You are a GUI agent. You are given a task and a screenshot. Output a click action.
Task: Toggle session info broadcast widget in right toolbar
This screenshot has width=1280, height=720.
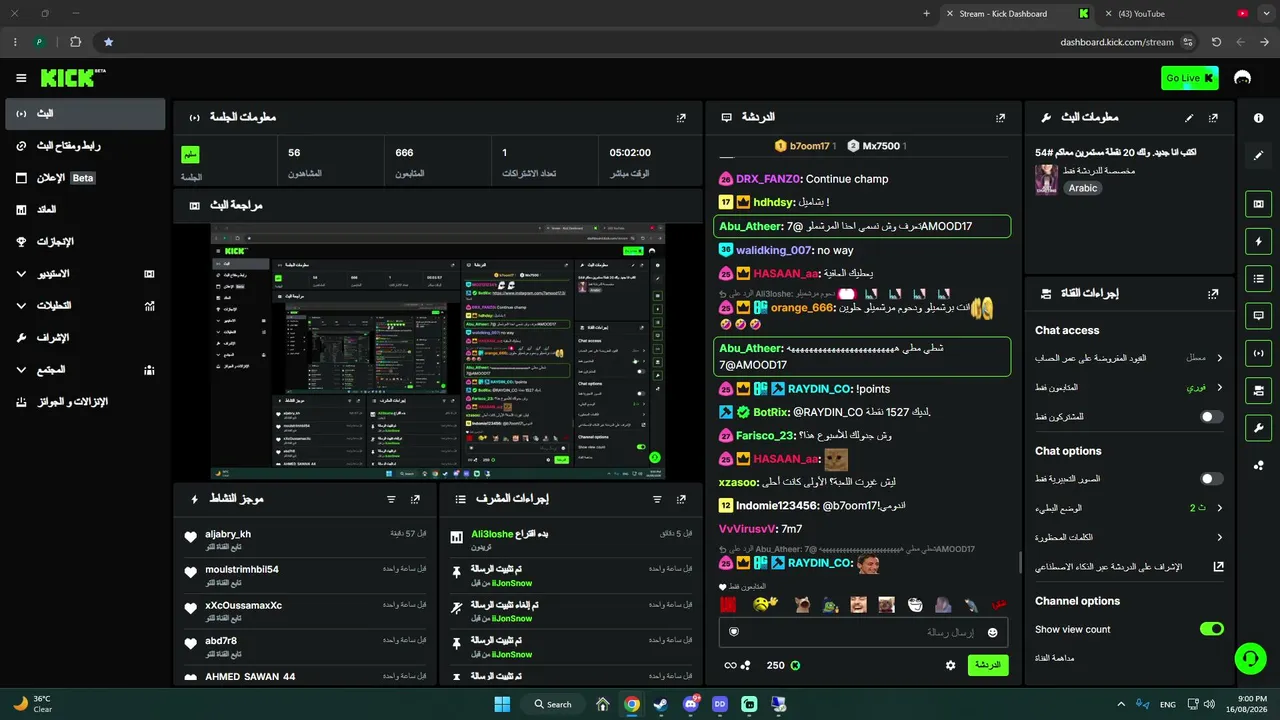(x=1258, y=353)
